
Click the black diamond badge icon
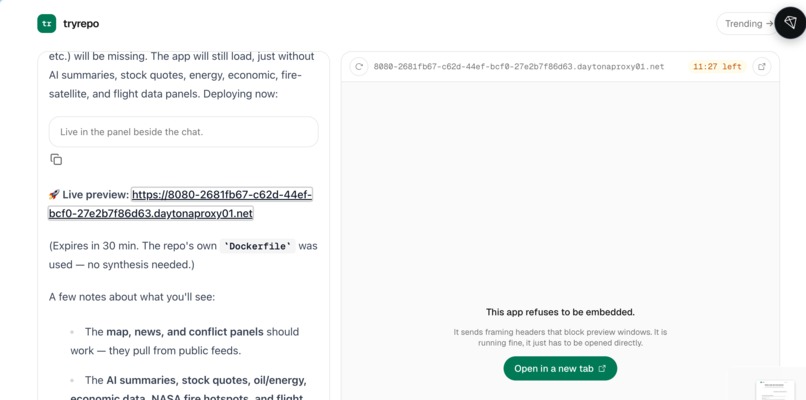(x=790, y=23)
